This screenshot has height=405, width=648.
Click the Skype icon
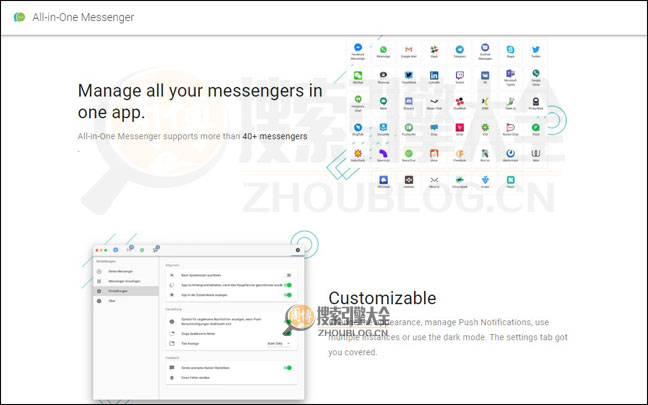(510, 50)
